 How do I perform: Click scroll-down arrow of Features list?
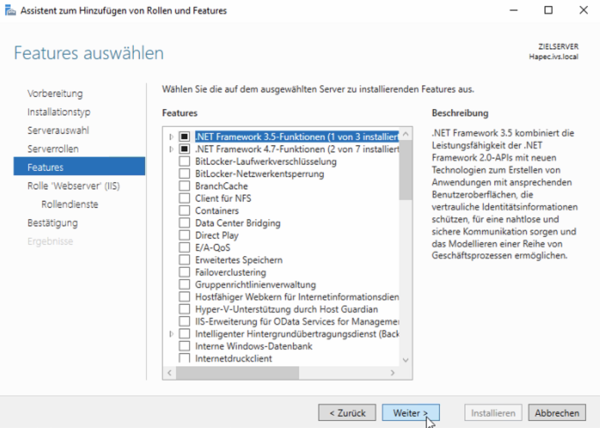tap(405, 357)
